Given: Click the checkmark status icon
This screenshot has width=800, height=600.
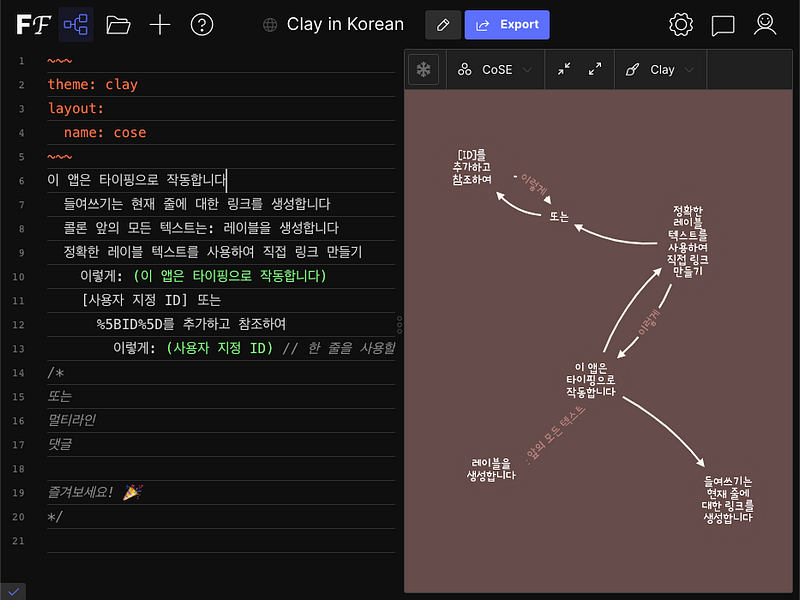Looking at the screenshot, I should click(13, 592).
